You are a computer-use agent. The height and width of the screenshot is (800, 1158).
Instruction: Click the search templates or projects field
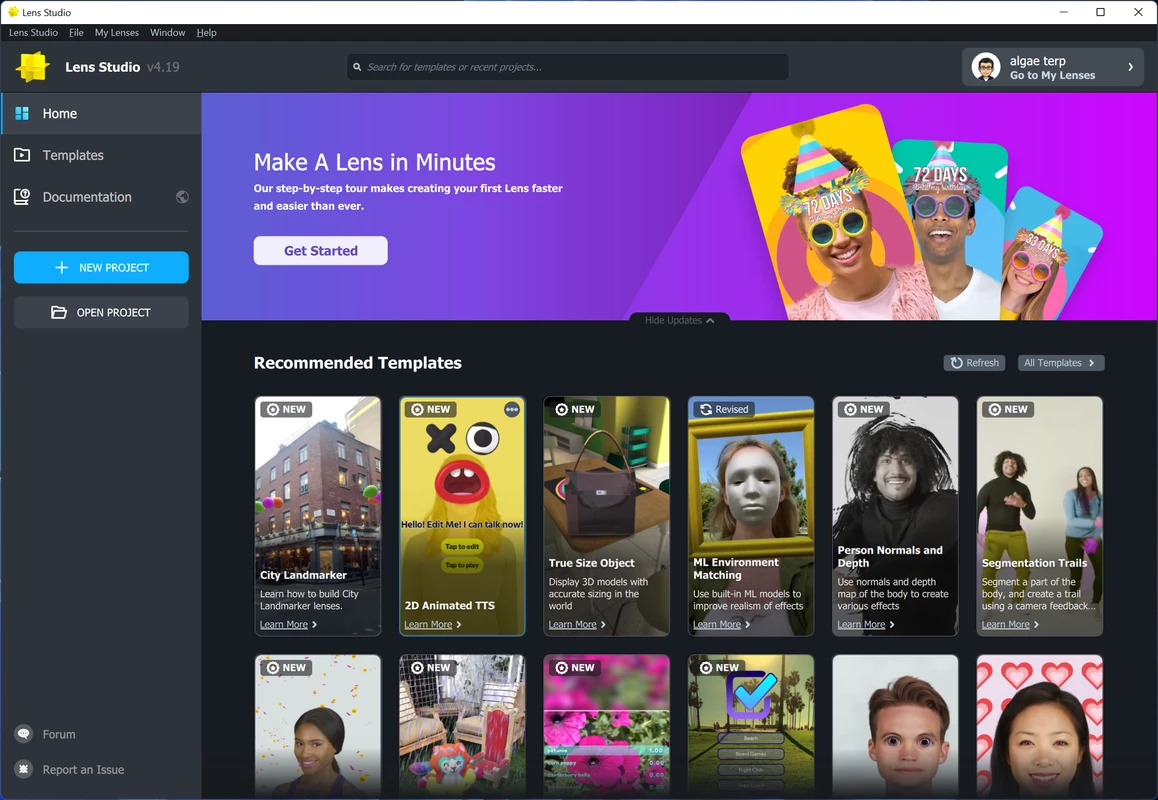pyautogui.click(x=568, y=67)
